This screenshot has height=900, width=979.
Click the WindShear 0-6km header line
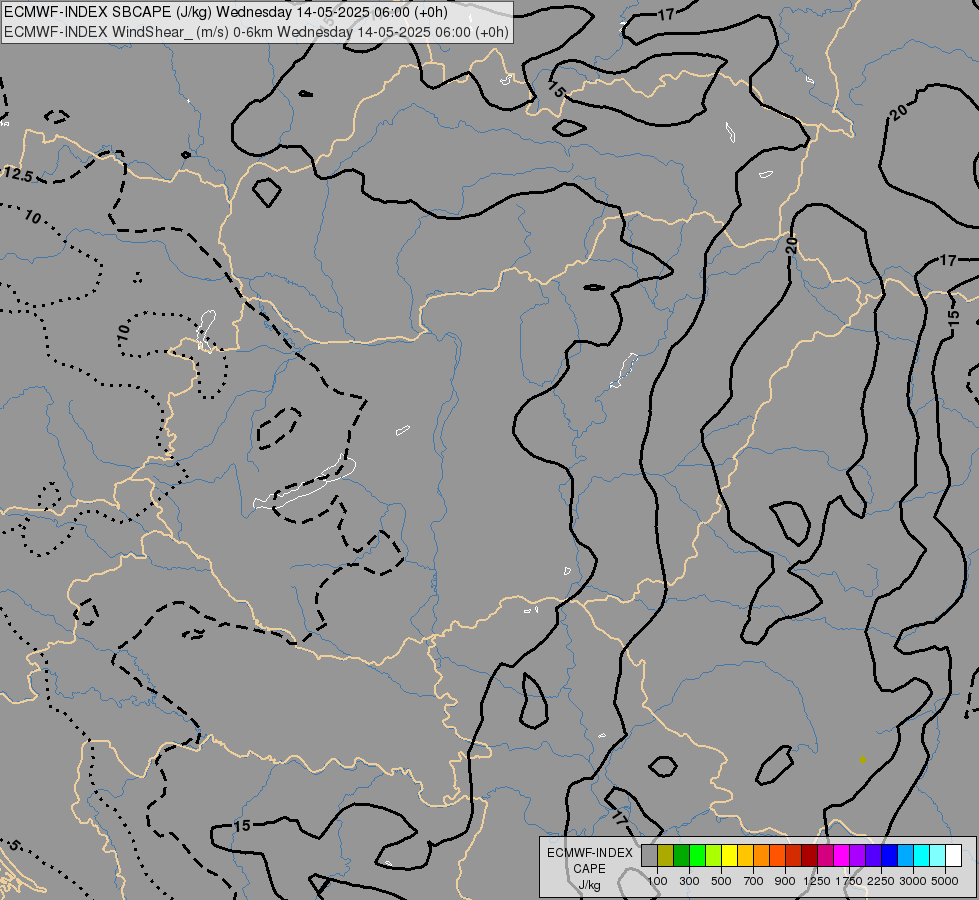256,32
